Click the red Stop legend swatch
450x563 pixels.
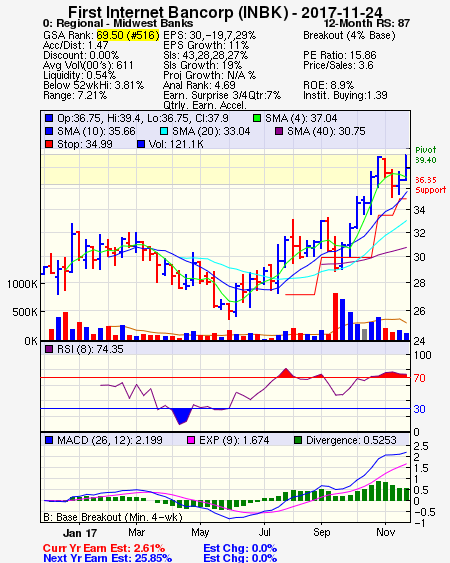point(49,144)
